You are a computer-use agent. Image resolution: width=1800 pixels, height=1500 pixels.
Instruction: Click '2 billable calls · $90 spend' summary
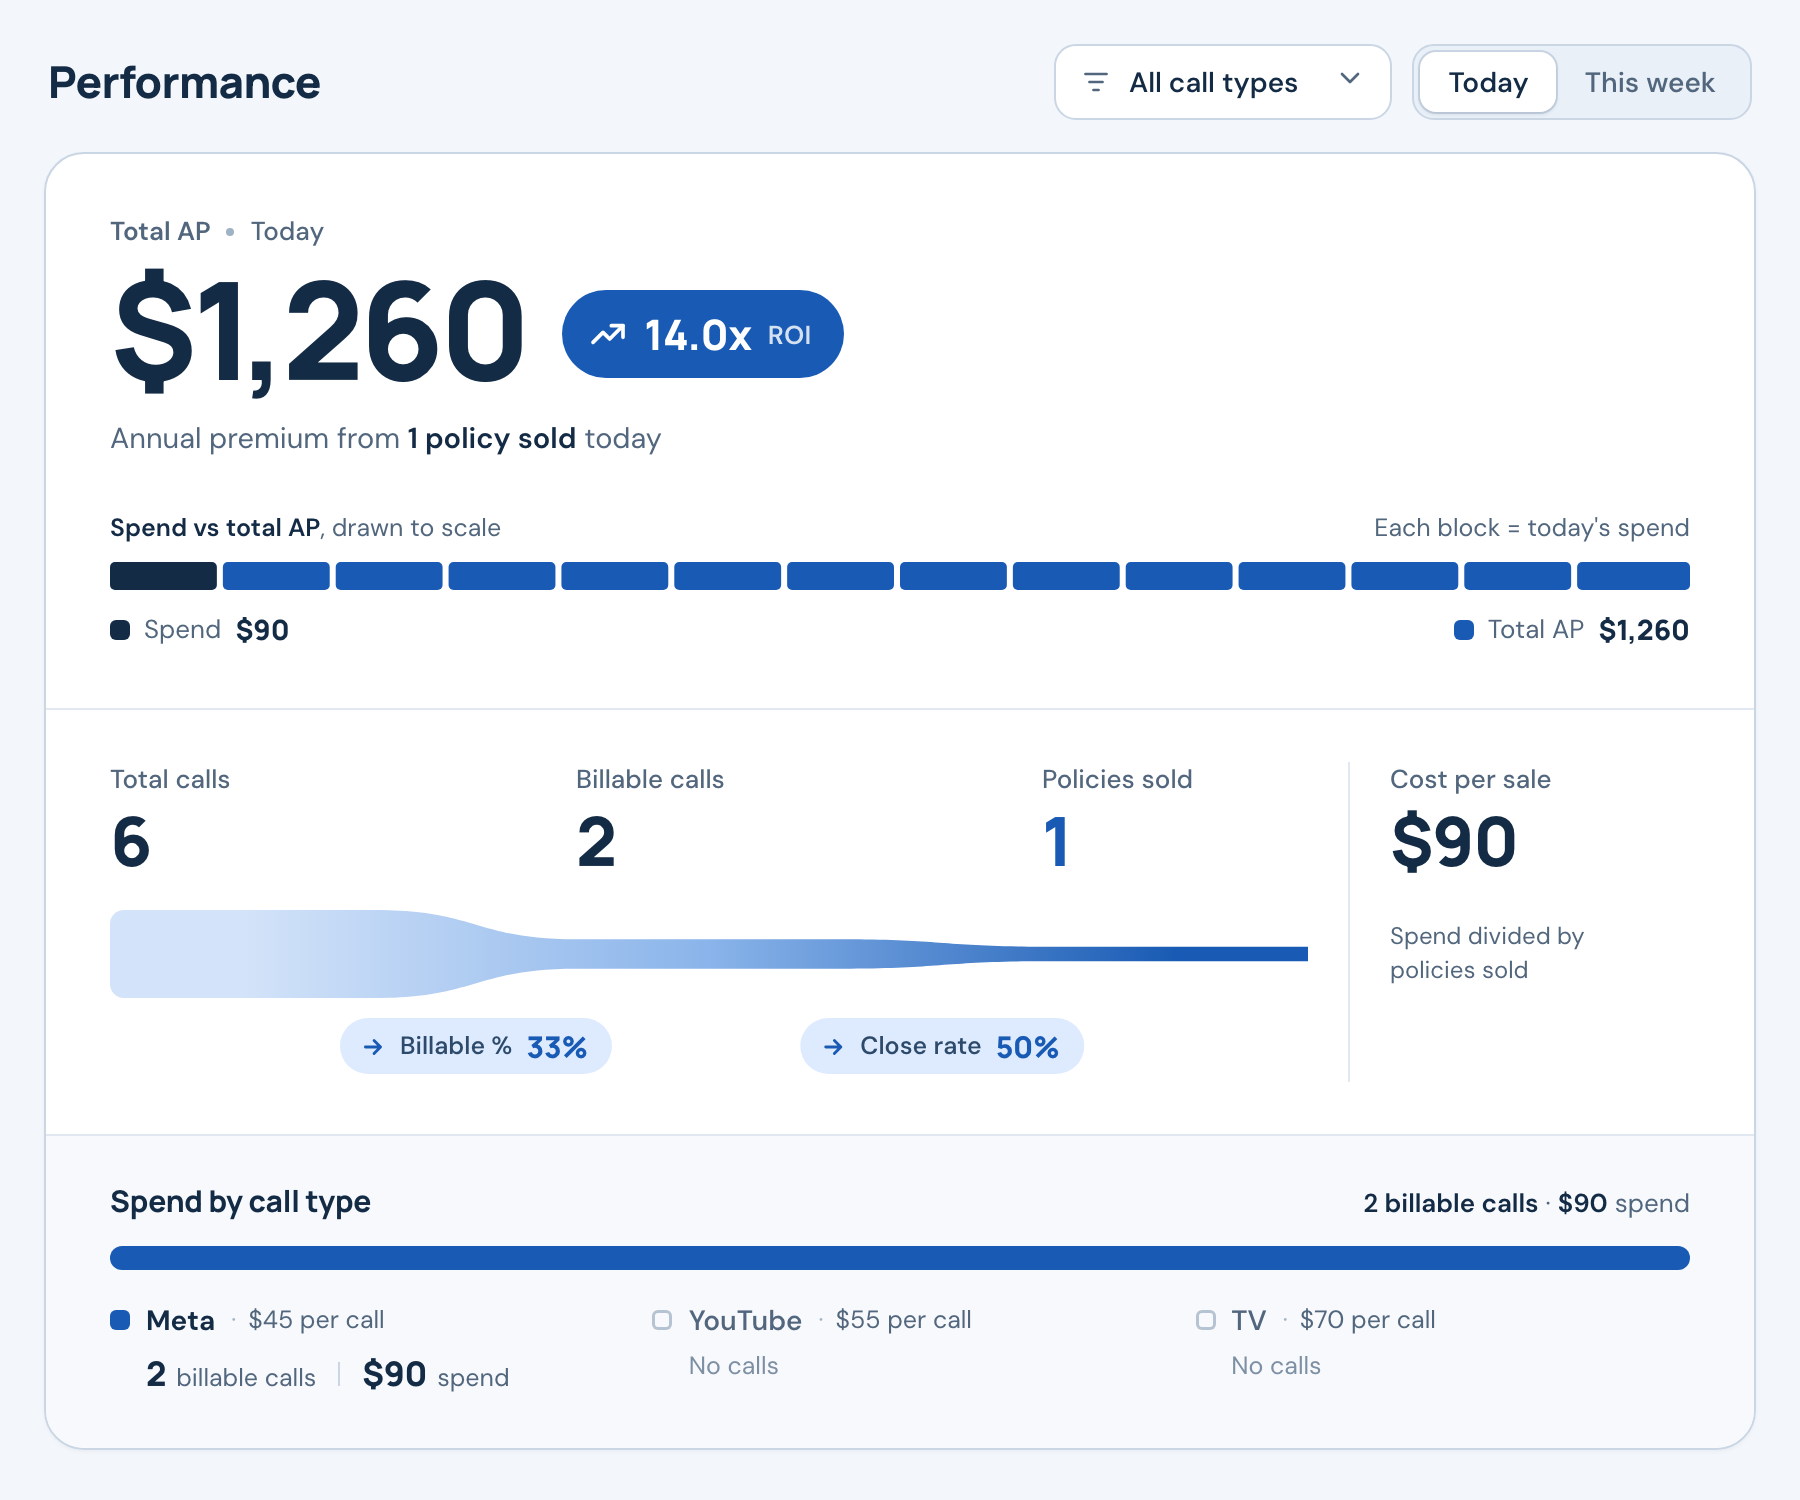tap(1526, 1203)
